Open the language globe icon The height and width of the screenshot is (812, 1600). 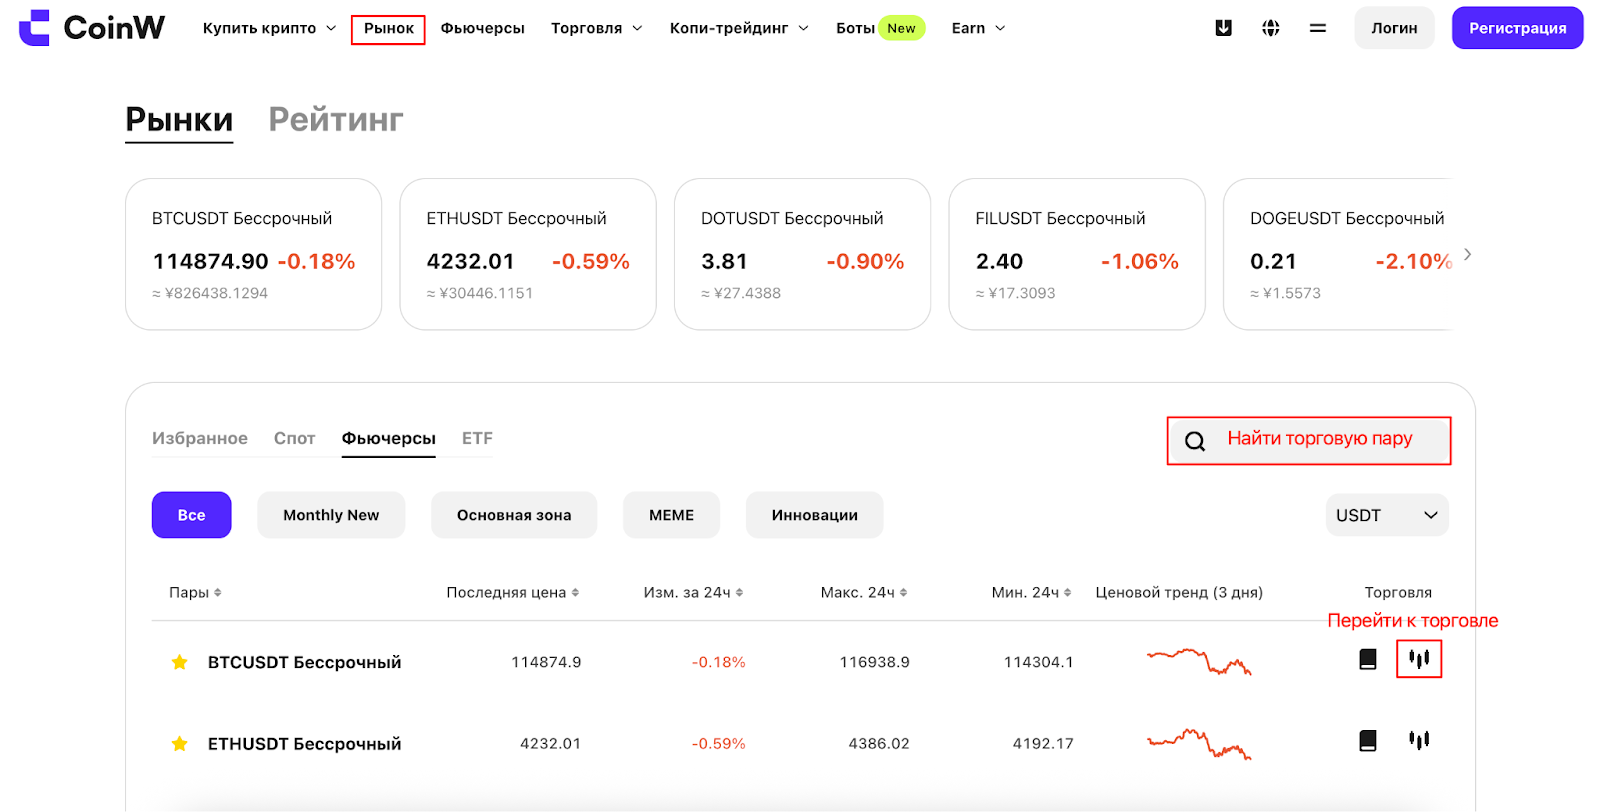(x=1271, y=28)
